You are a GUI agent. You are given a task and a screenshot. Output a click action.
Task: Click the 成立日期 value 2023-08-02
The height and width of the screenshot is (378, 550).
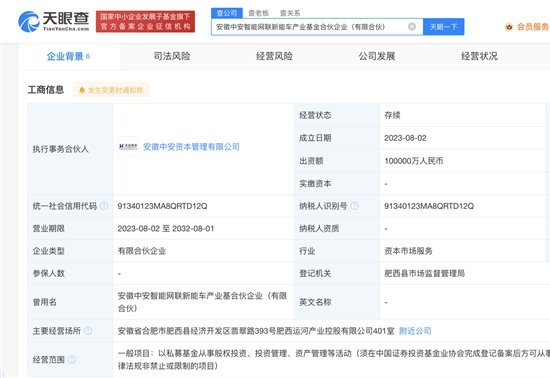(405, 138)
